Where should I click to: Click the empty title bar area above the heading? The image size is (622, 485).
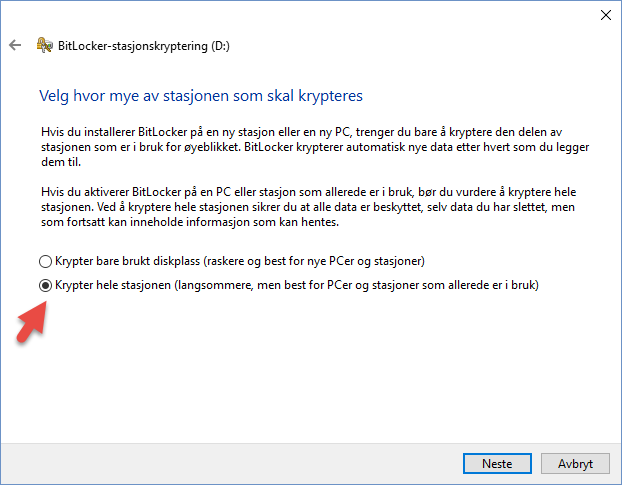pyautogui.click(x=300, y=15)
